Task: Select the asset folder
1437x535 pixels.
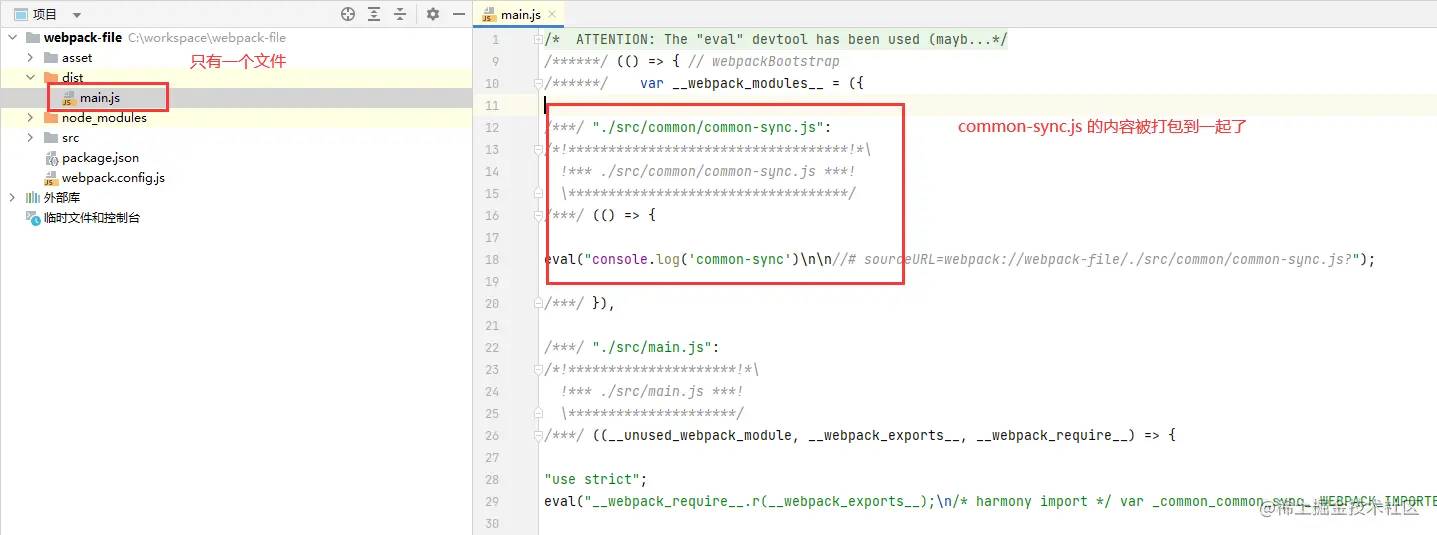Action: click(77, 58)
